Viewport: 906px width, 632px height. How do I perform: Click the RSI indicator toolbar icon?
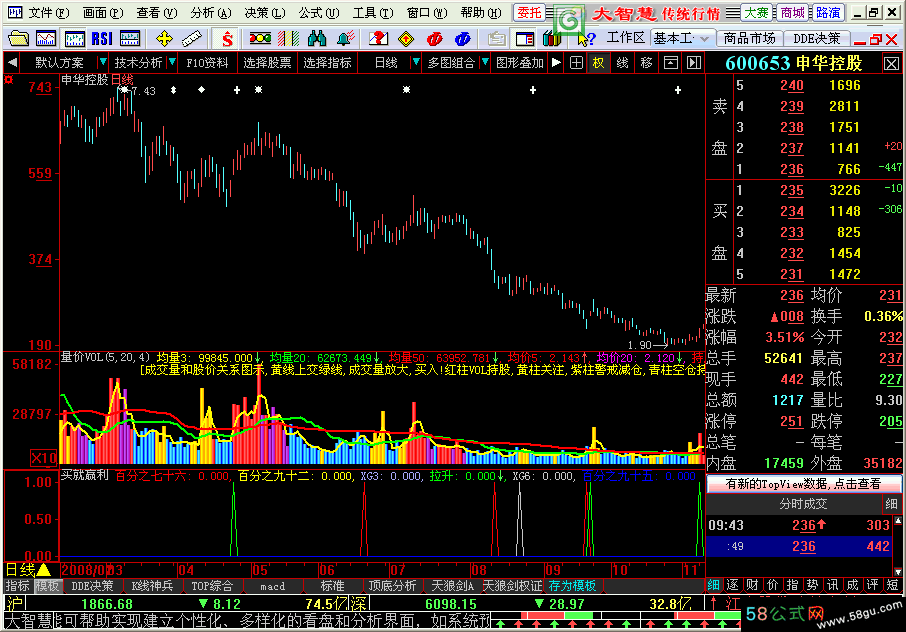coord(101,38)
